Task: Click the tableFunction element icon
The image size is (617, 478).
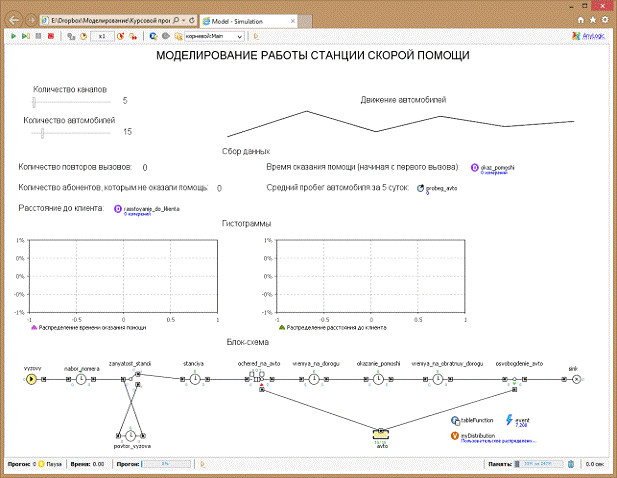Action: 456,421
